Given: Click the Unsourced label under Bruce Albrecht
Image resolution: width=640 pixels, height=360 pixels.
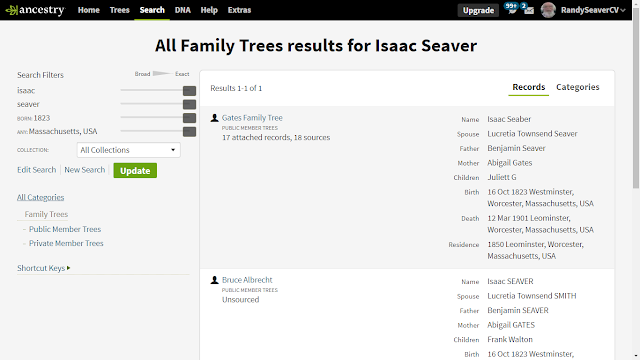Looking at the screenshot, I should pos(240,300).
